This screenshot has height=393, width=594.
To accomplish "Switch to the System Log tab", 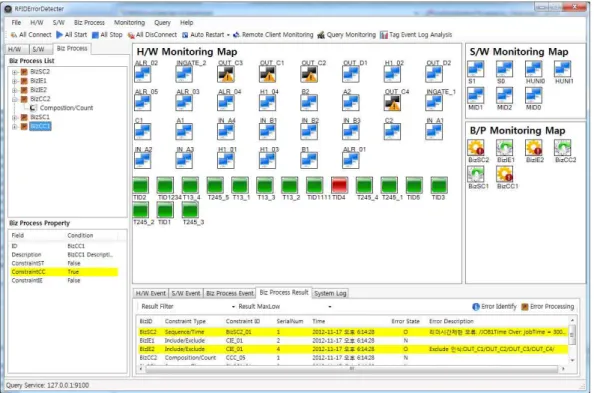I will point(330,293).
